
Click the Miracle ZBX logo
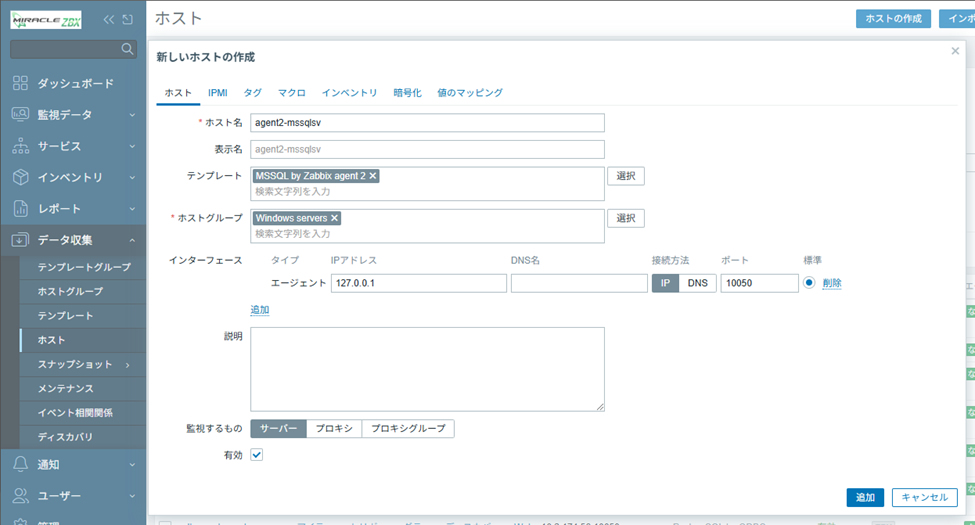point(46,19)
